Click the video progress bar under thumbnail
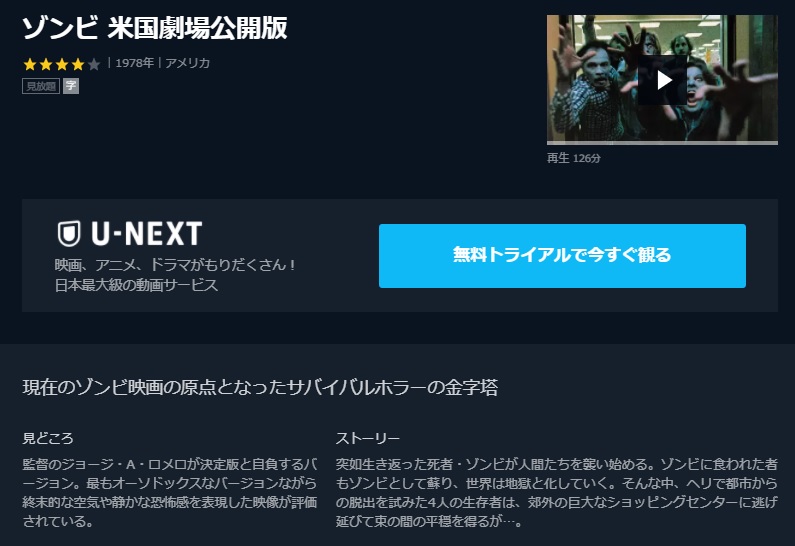 tap(662, 143)
